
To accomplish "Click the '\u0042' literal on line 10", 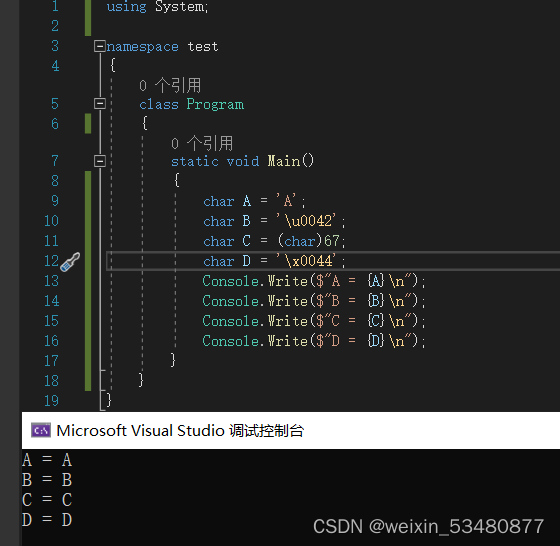I will pos(306,221).
